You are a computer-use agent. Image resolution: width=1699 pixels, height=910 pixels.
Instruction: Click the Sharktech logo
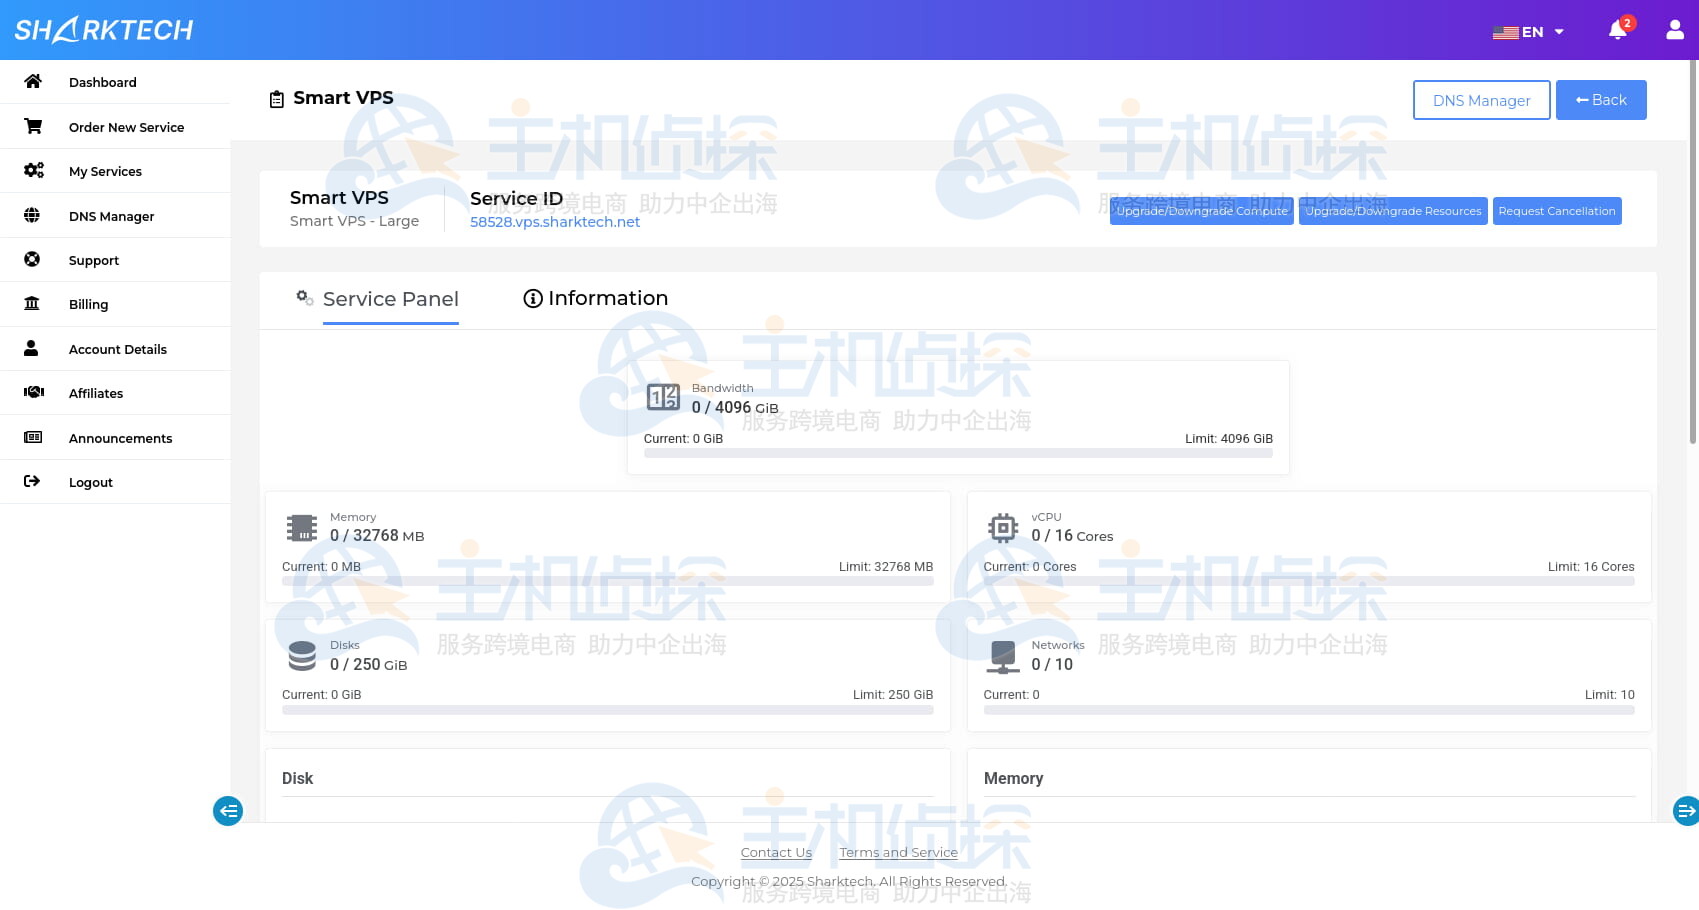[104, 30]
